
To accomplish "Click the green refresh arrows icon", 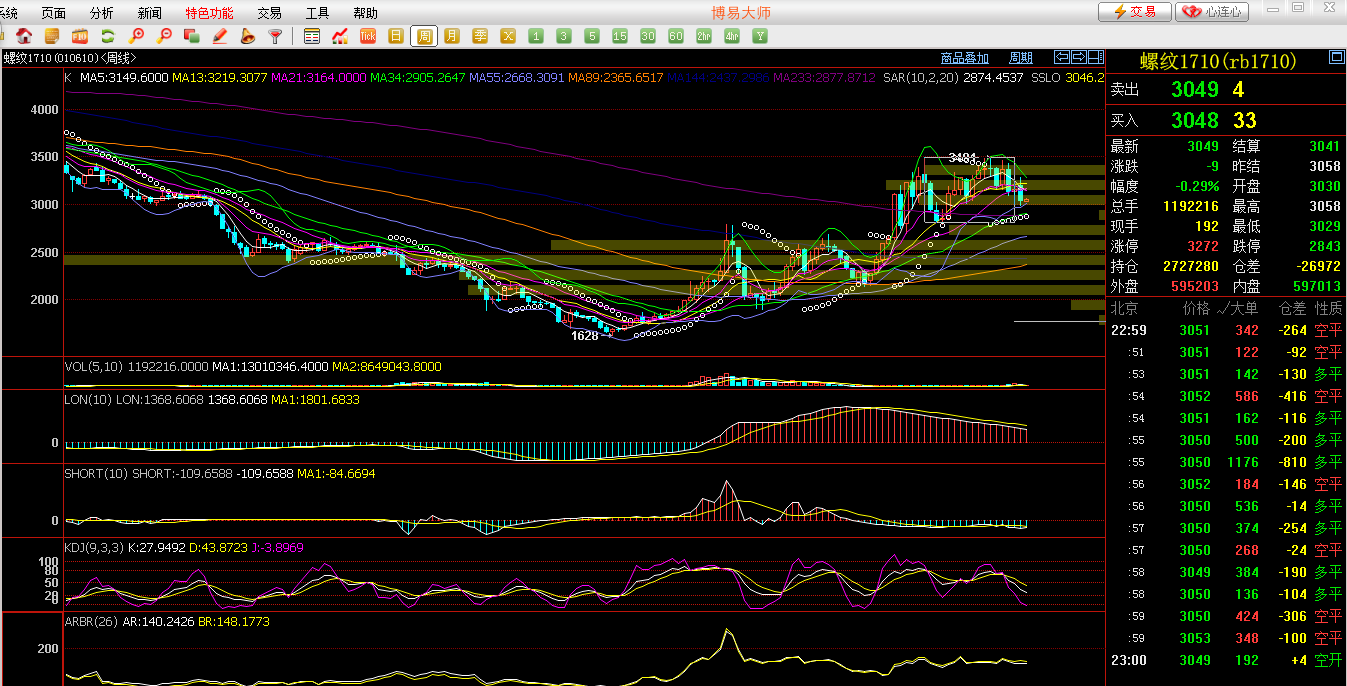I will click(x=108, y=36).
